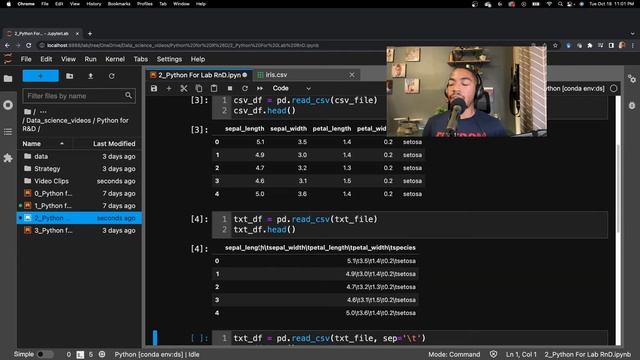Close the iris.csv tab
Image resolution: width=640 pixels, height=360 pixels.
click(x=352, y=75)
